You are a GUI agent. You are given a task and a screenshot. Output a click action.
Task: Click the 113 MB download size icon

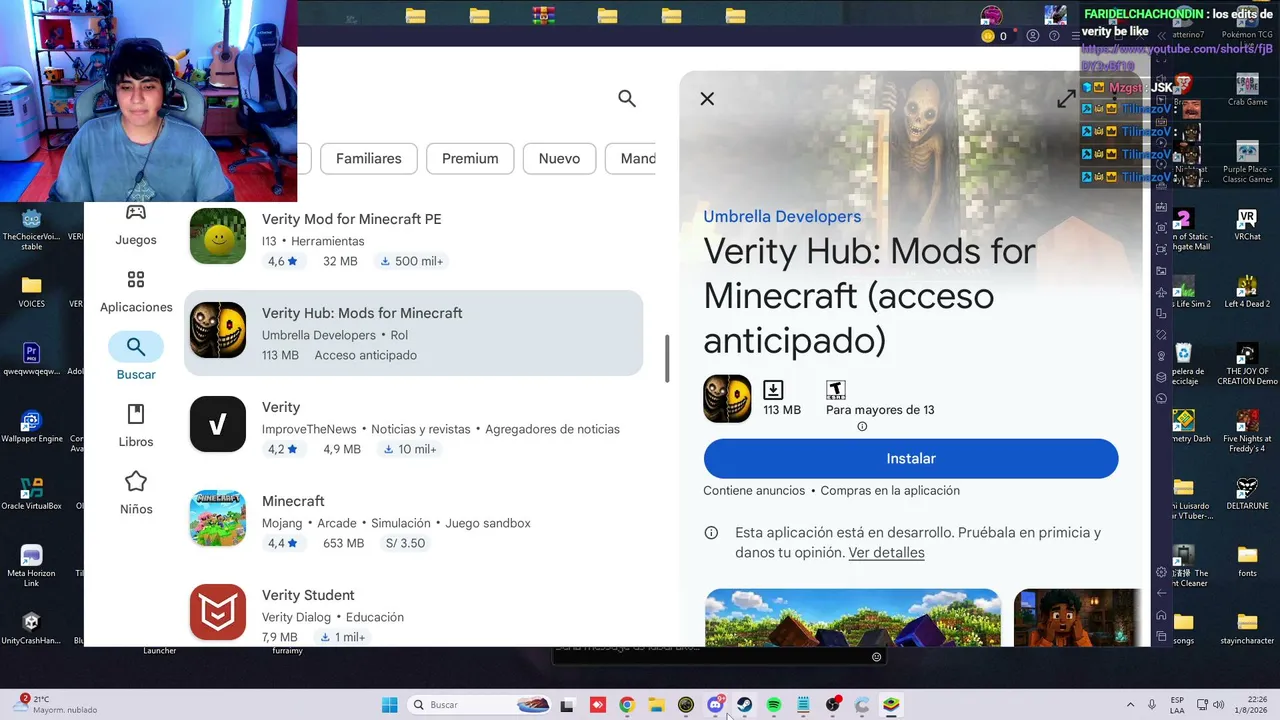pos(773,390)
